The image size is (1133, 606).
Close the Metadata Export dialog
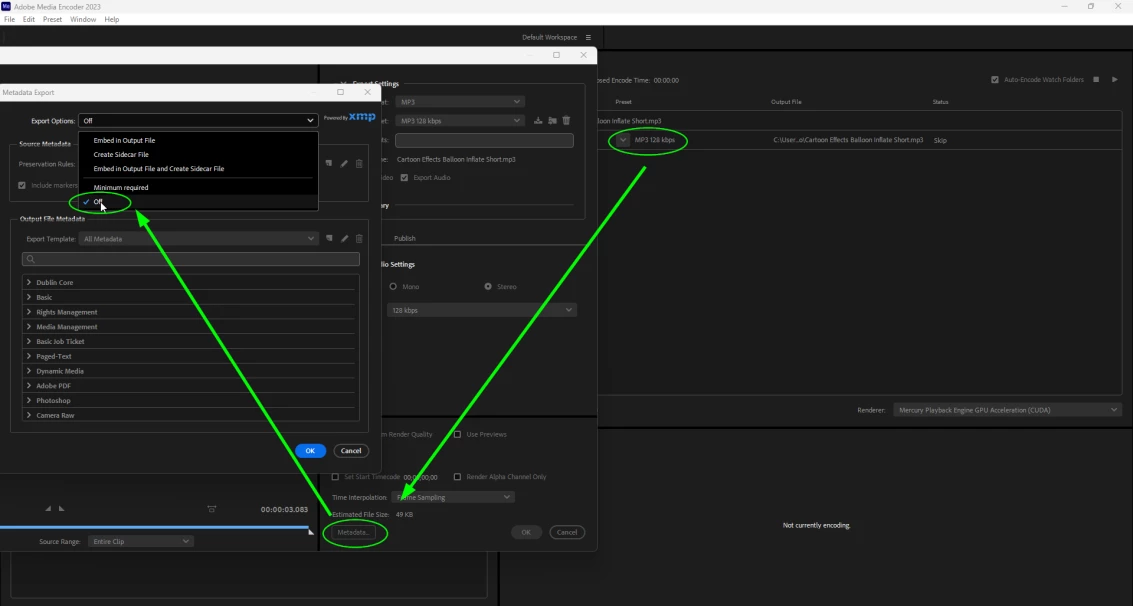pyautogui.click(x=368, y=92)
